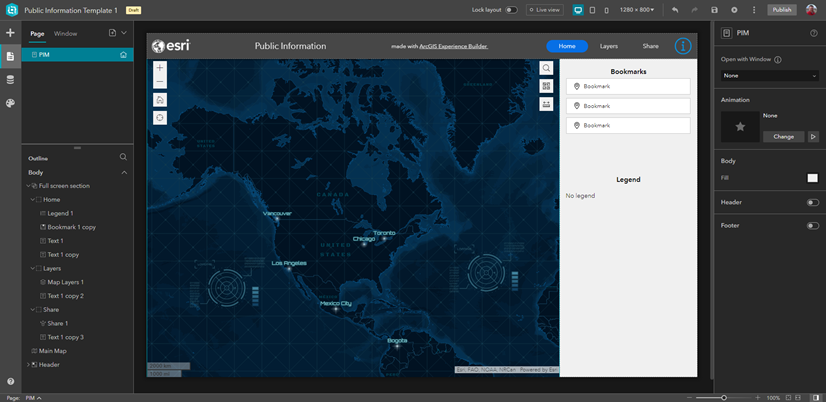Select the Layers tab in app header

(x=608, y=46)
